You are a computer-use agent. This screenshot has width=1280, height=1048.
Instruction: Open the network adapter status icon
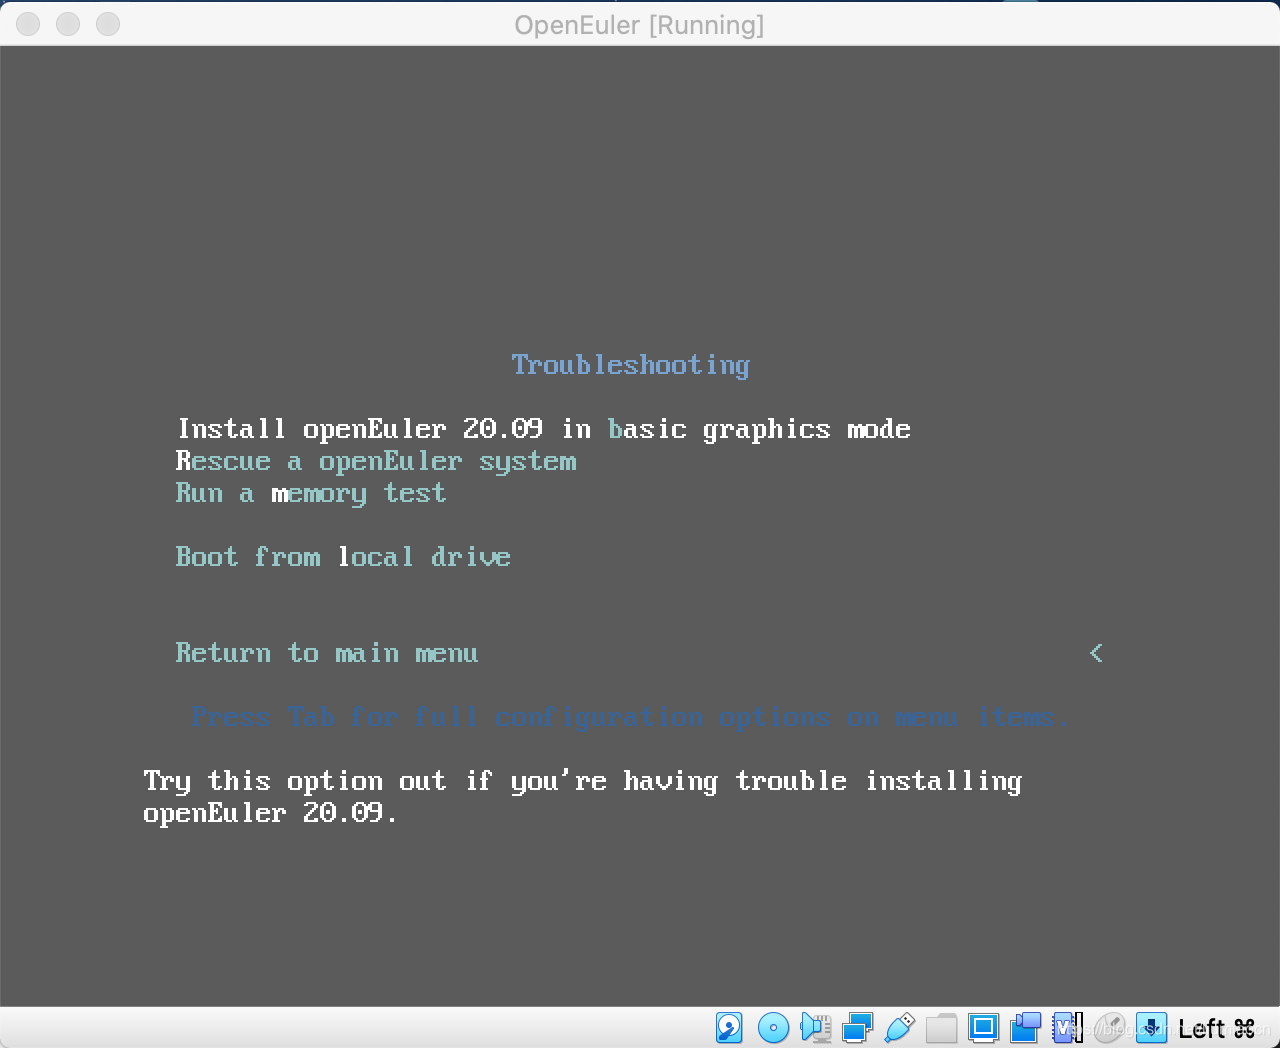click(858, 1027)
